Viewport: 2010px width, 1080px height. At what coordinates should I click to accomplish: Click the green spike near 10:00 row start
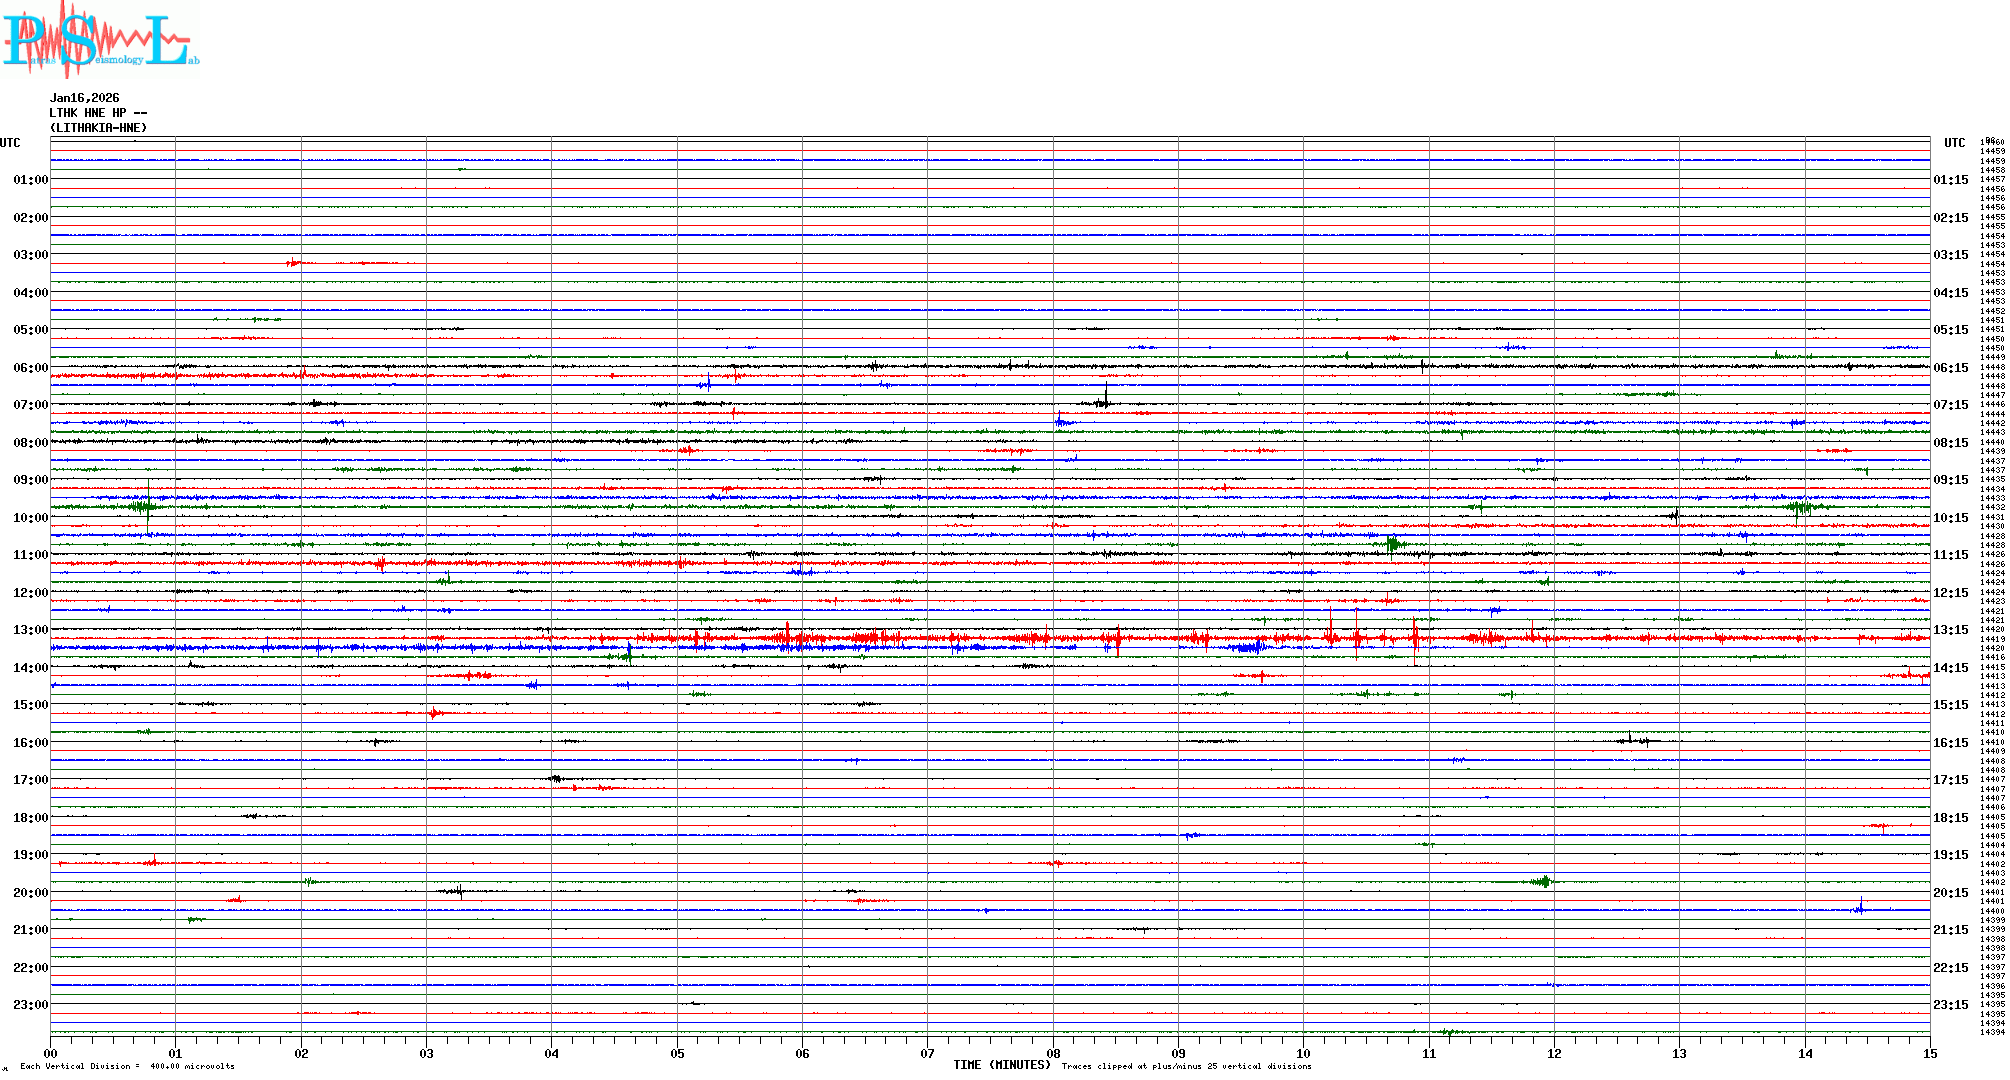tap(148, 506)
